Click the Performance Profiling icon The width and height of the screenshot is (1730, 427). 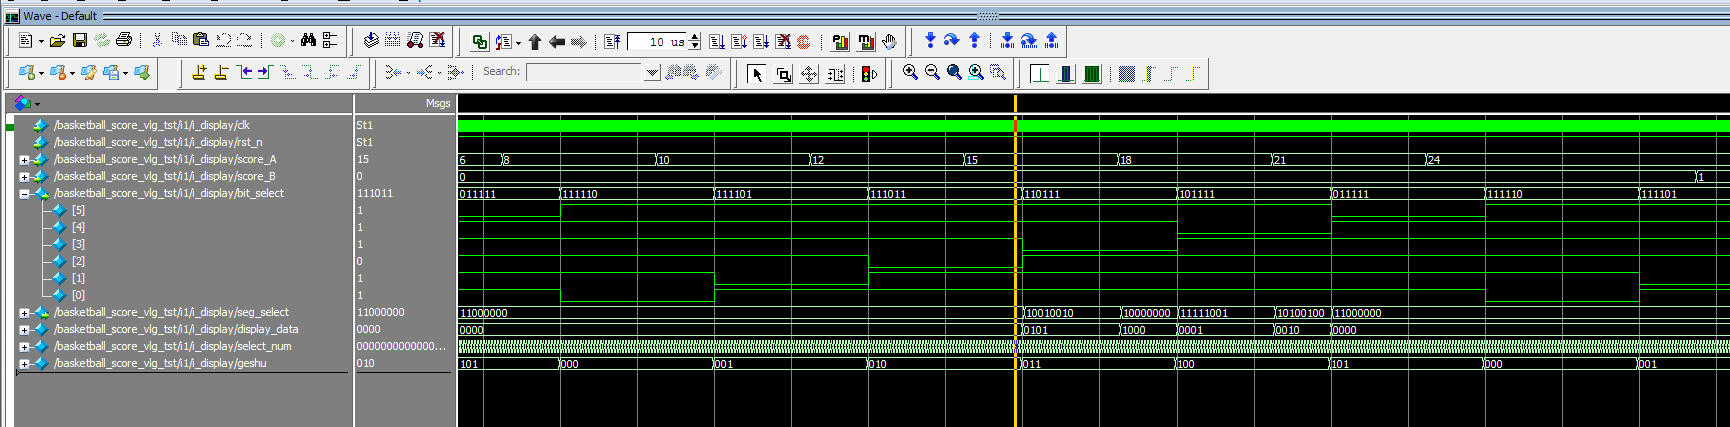pos(841,42)
